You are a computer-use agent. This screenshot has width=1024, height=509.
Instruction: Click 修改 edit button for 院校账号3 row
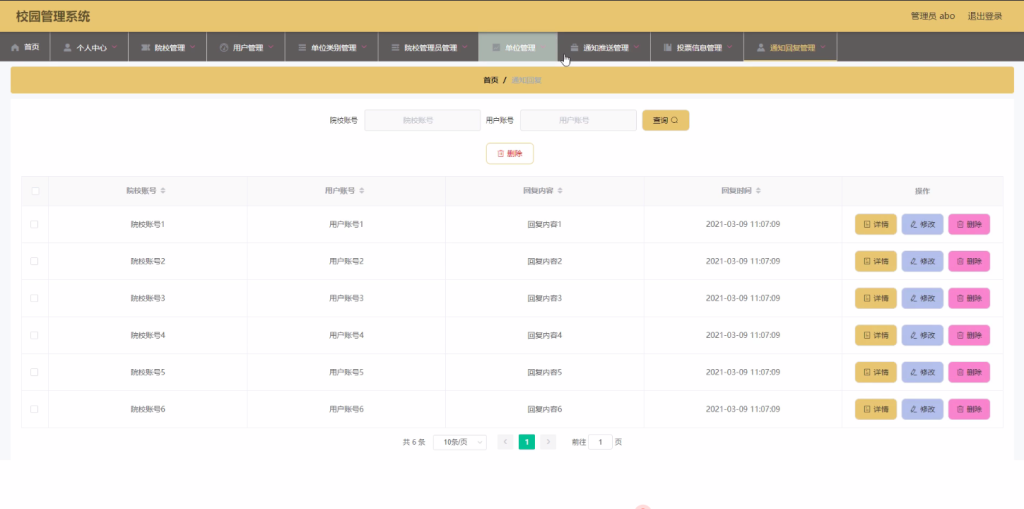click(x=922, y=298)
